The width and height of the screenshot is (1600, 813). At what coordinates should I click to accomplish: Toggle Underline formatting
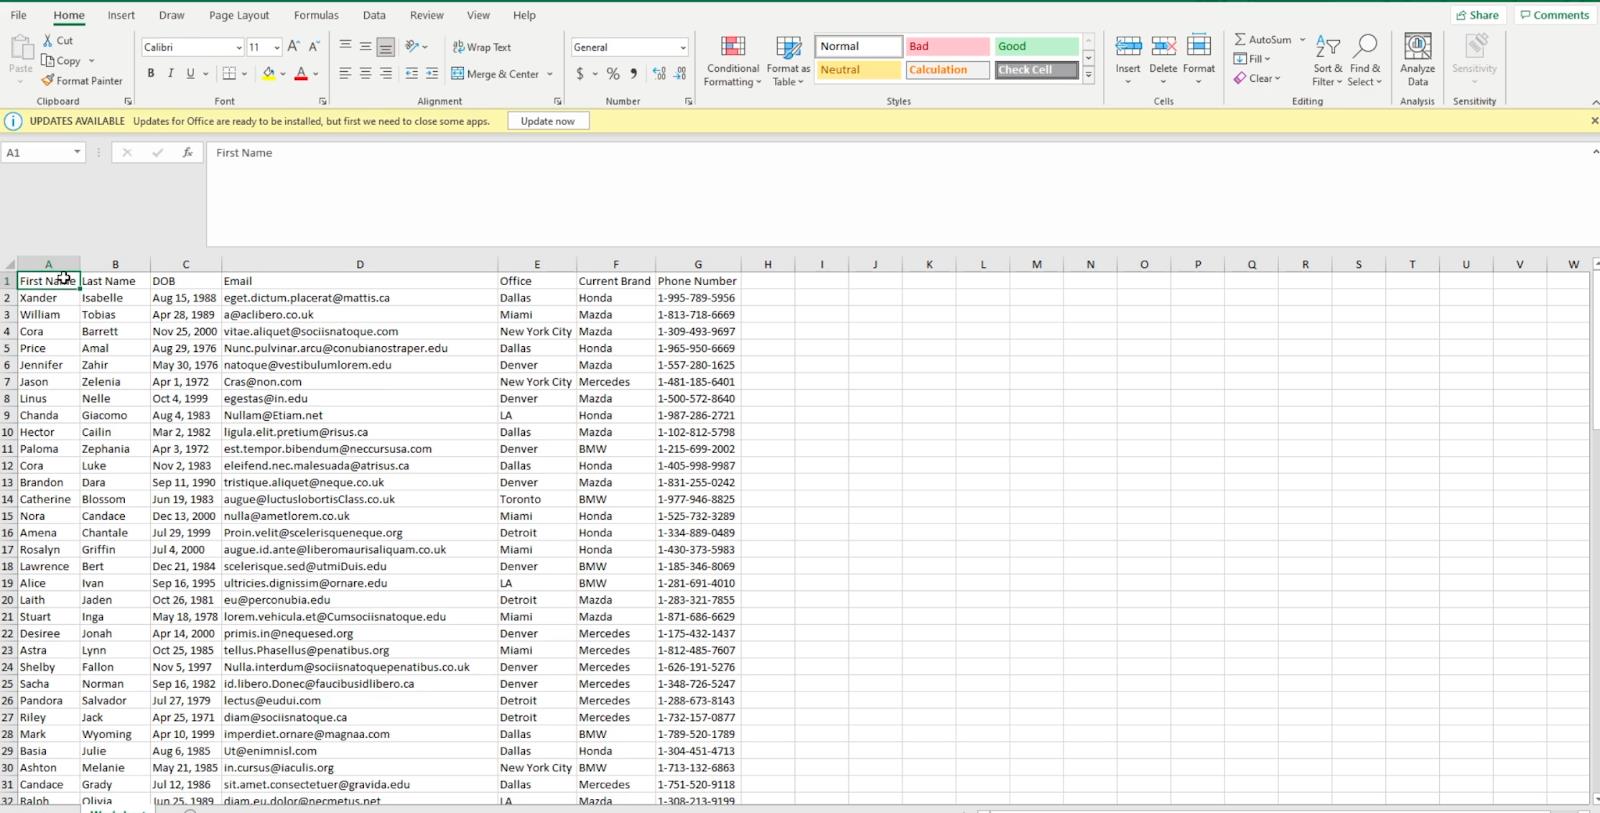pos(190,74)
